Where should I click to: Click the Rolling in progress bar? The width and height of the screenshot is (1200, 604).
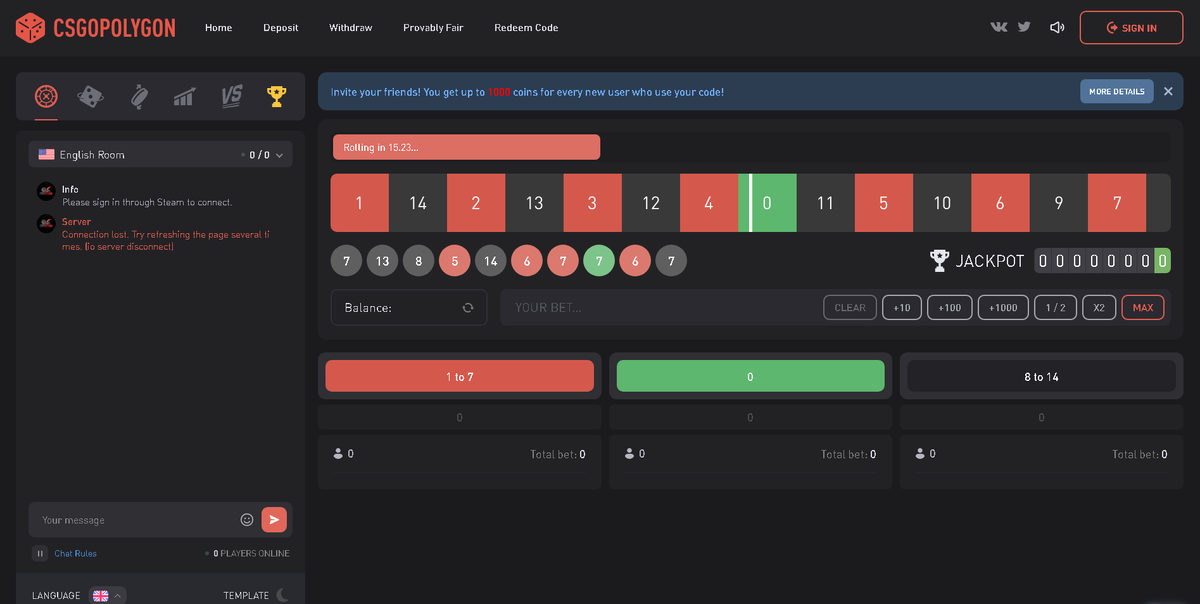point(466,147)
